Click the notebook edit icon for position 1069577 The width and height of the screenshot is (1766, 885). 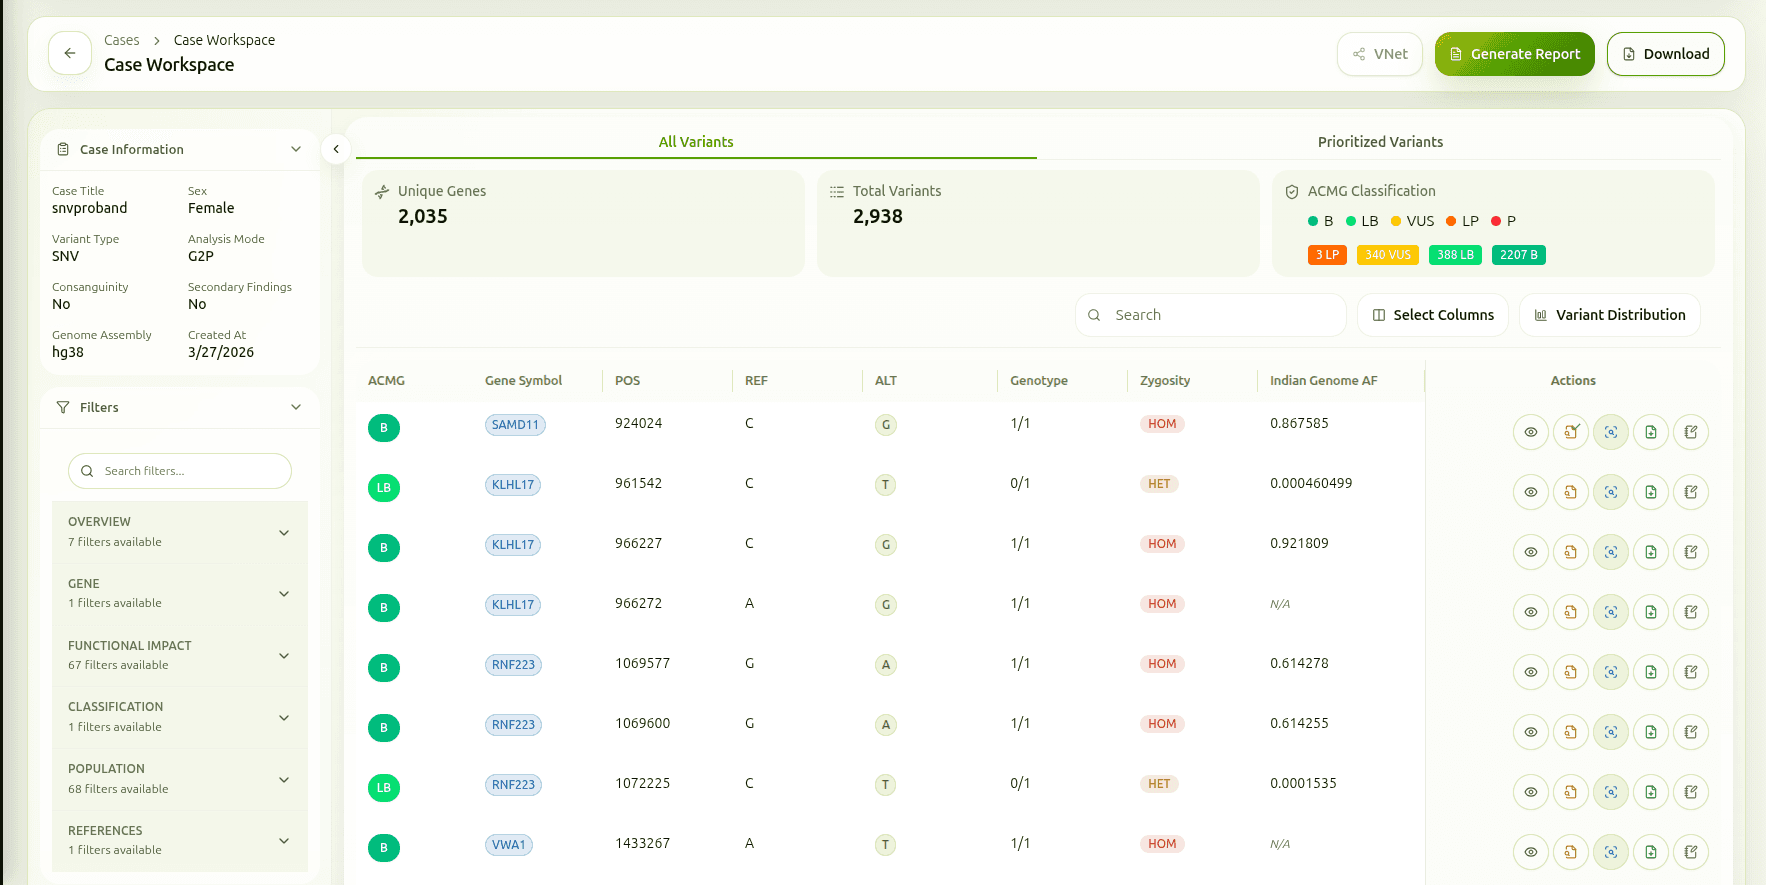coord(1691,672)
